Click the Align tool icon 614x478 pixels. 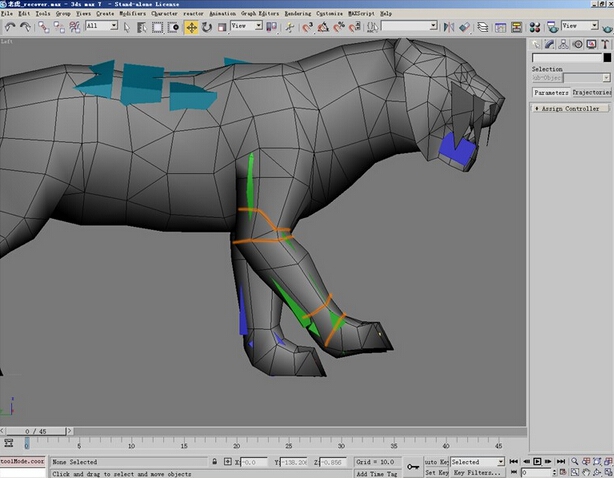click(x=464, y=27)
